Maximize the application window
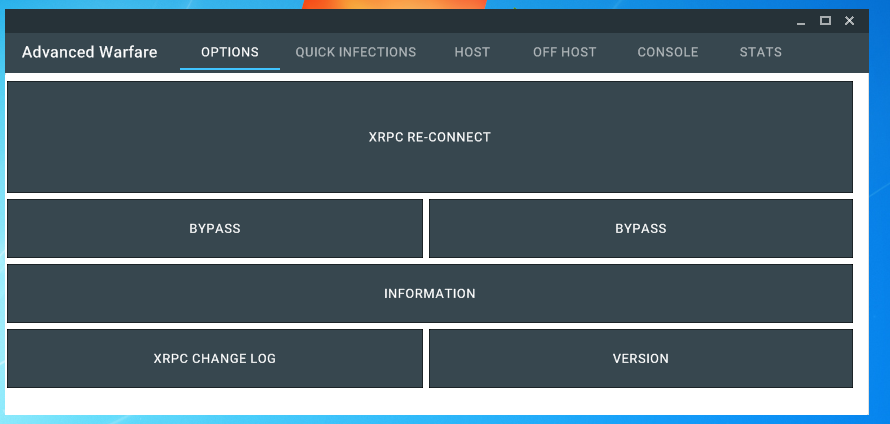The width and height of the screenshot is (890, 424). 825,21
